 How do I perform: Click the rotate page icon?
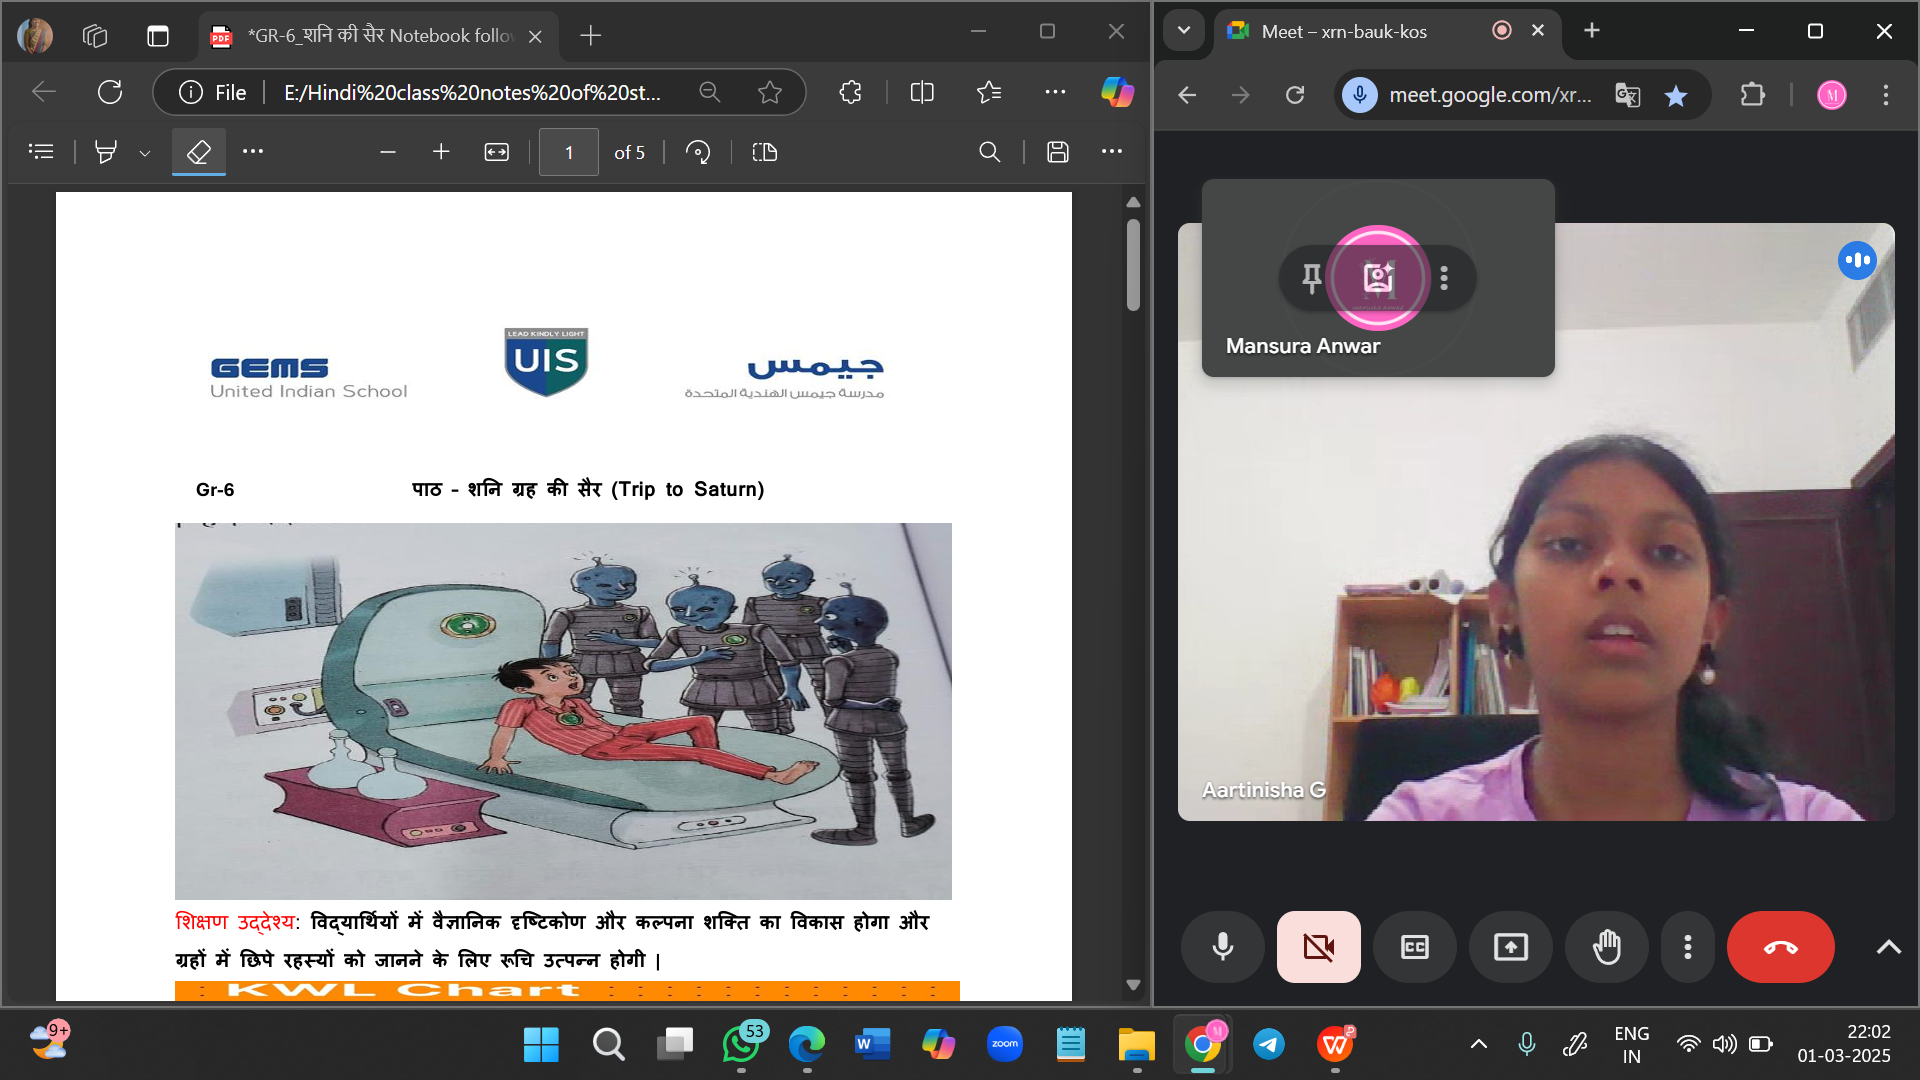tap(698, 152)
